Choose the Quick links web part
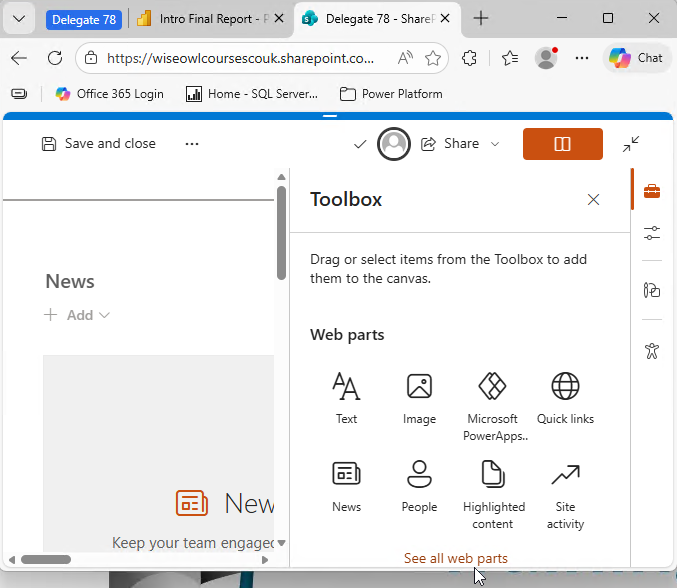Image resolution: width=677 pixels, height=588 pixels. [x=565, y=397]
